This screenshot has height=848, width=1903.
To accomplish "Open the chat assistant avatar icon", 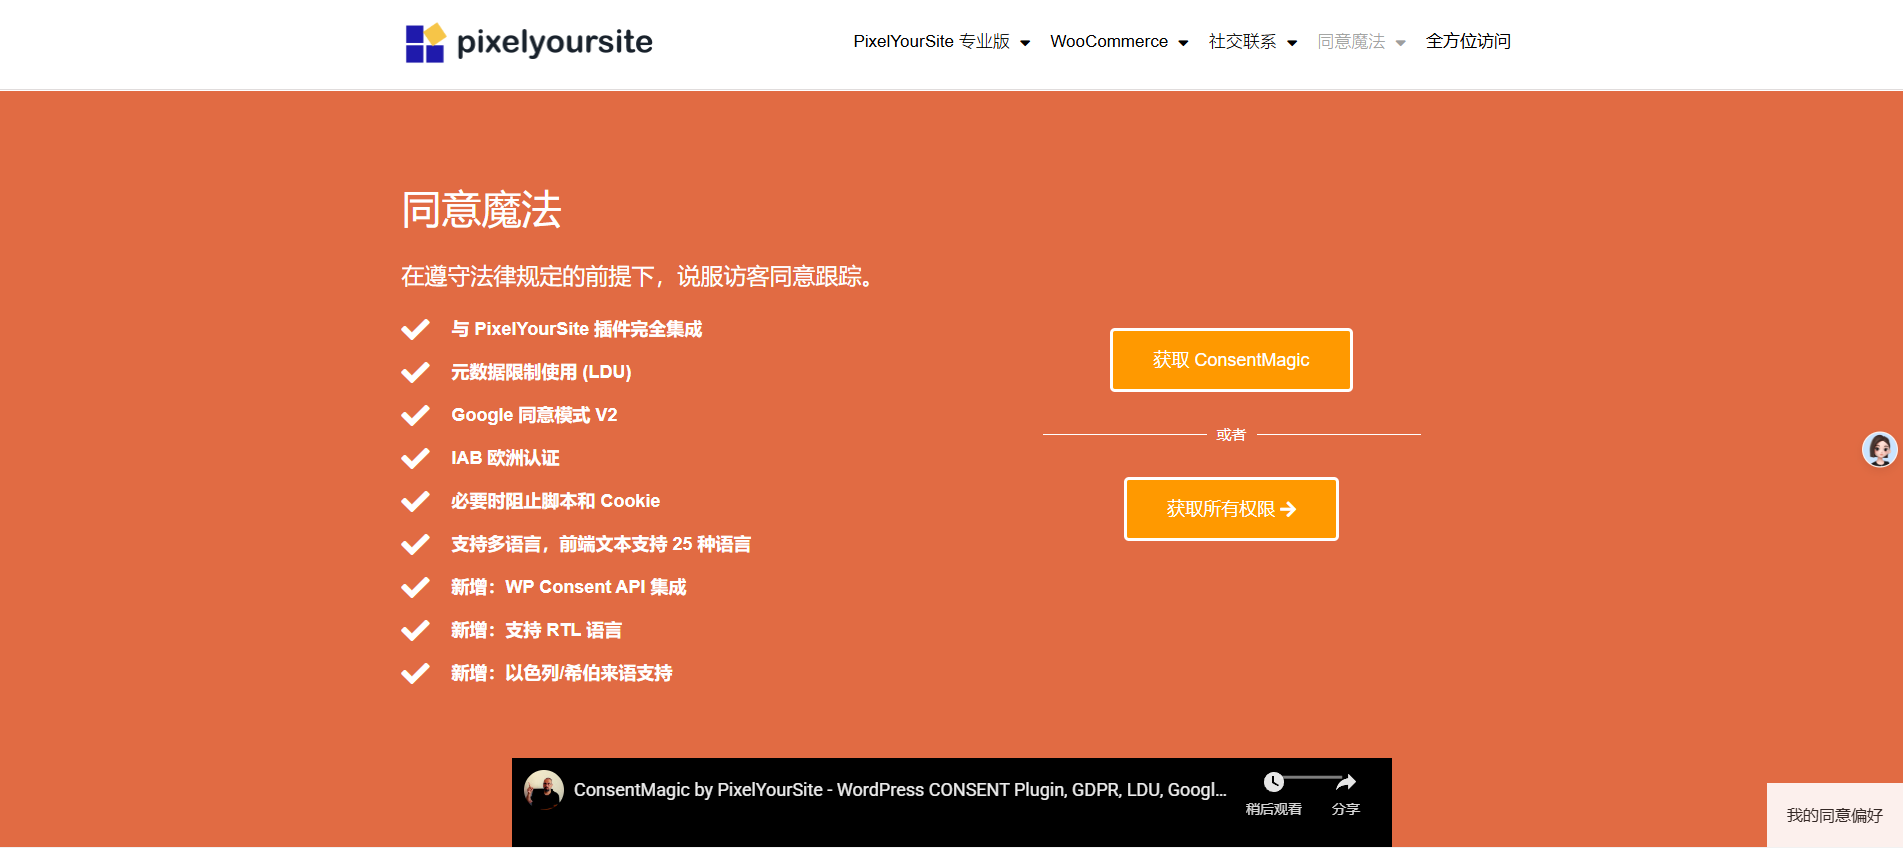I will coord(1879,450).
